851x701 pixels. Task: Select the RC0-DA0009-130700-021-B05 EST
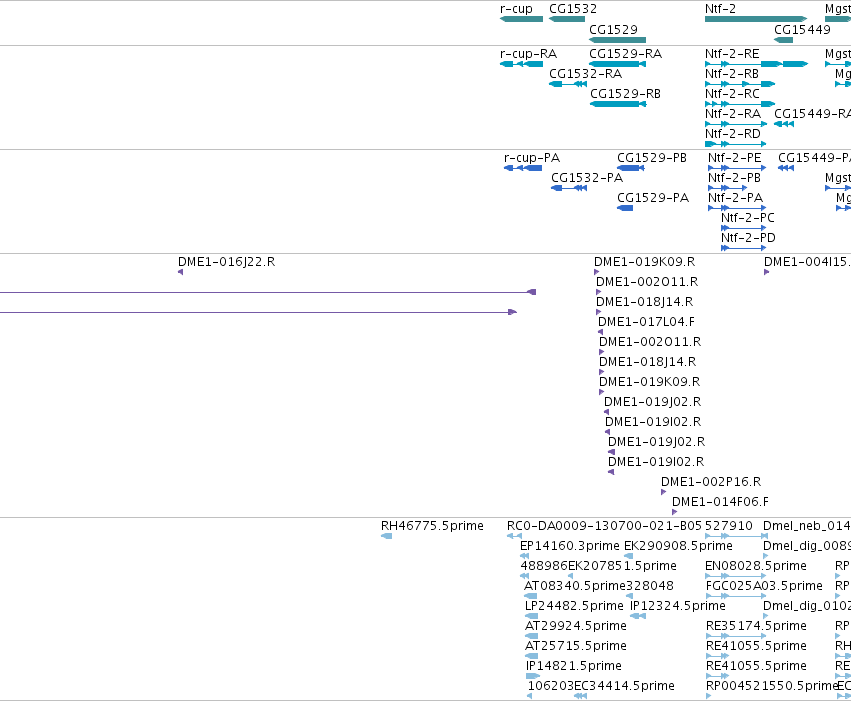514,537
